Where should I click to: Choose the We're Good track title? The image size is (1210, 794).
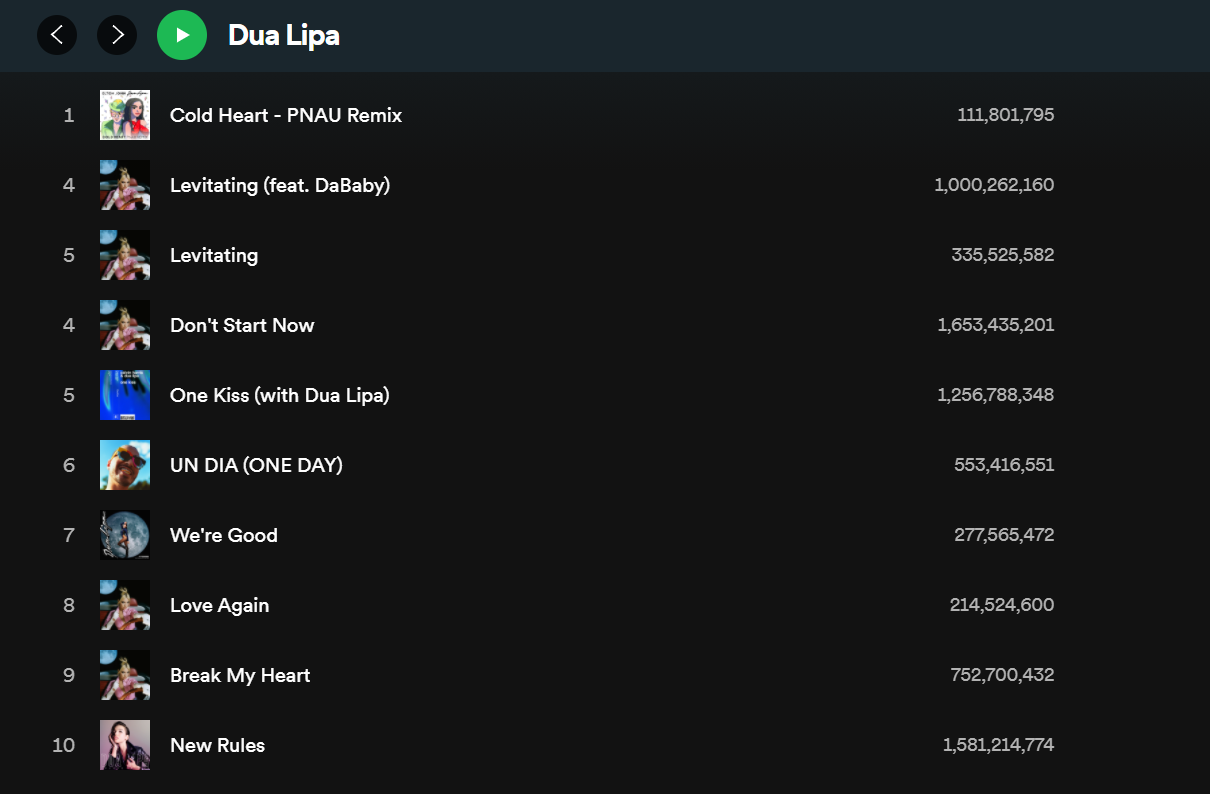[x=224, y=535]
